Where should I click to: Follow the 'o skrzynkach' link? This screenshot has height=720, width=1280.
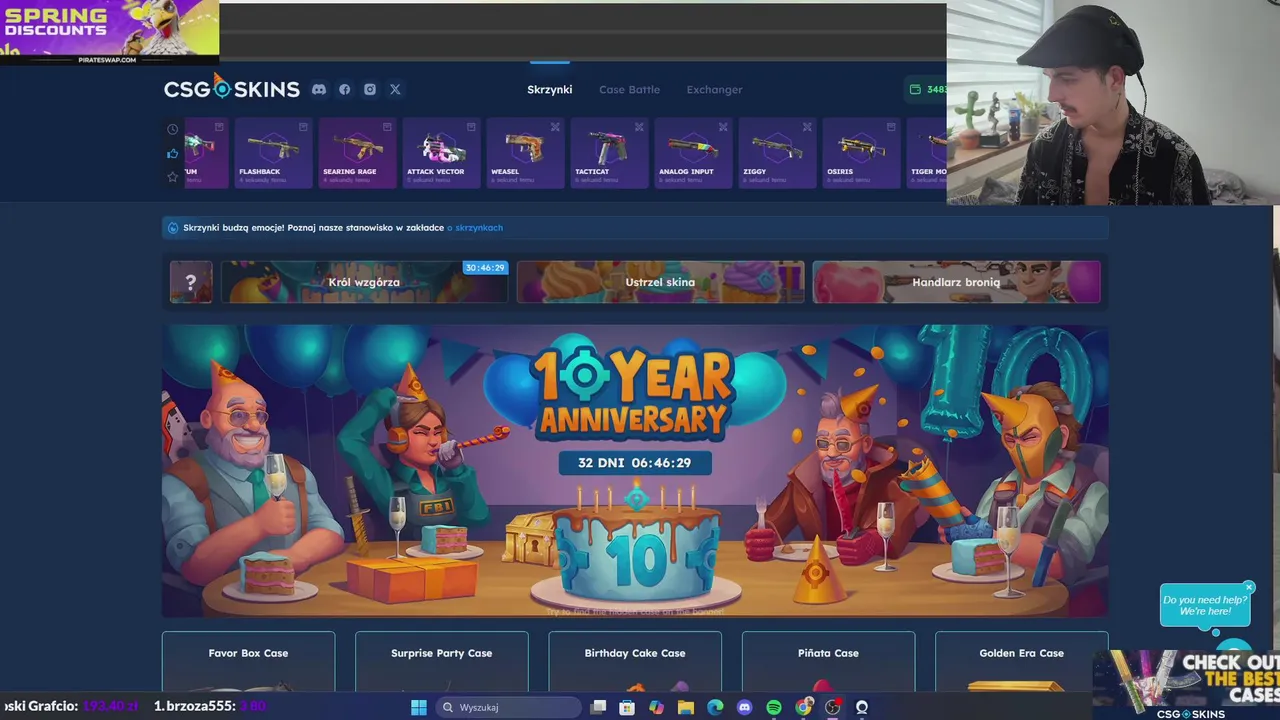(475, 228)
